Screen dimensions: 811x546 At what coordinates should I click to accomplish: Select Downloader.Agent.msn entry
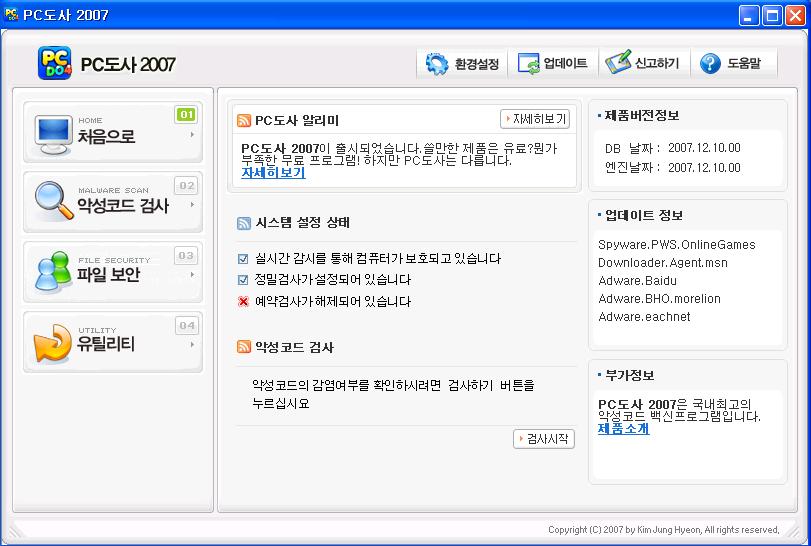[663, 263]
